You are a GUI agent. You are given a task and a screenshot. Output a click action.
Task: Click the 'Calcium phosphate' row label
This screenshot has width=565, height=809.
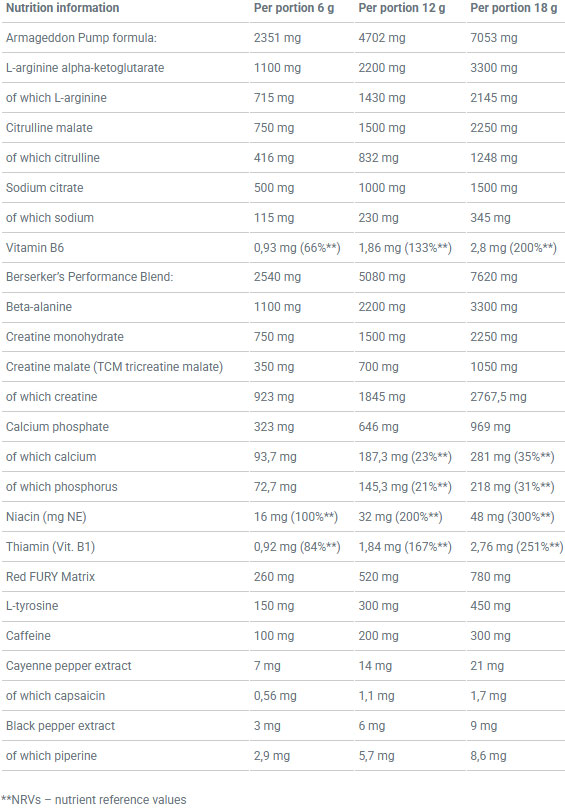point(57,427)
